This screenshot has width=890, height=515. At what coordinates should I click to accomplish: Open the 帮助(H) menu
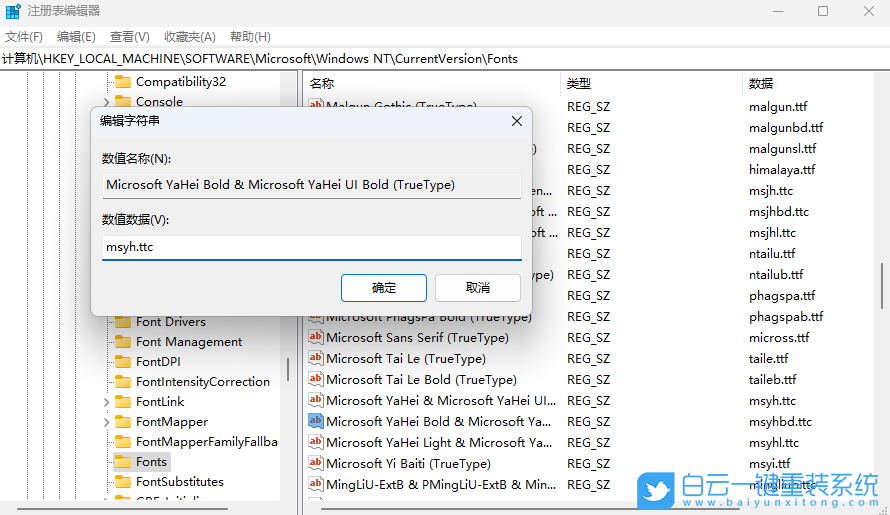[250, 37]
